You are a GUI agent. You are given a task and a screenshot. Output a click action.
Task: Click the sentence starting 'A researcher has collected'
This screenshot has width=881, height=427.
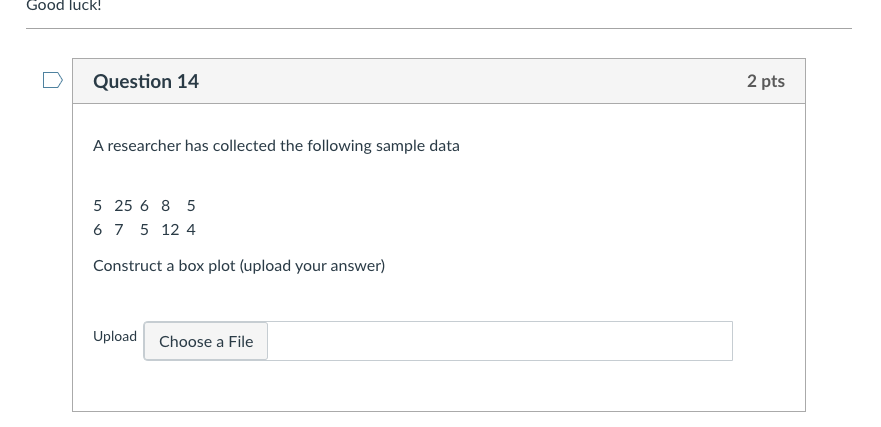click(276, 146)
